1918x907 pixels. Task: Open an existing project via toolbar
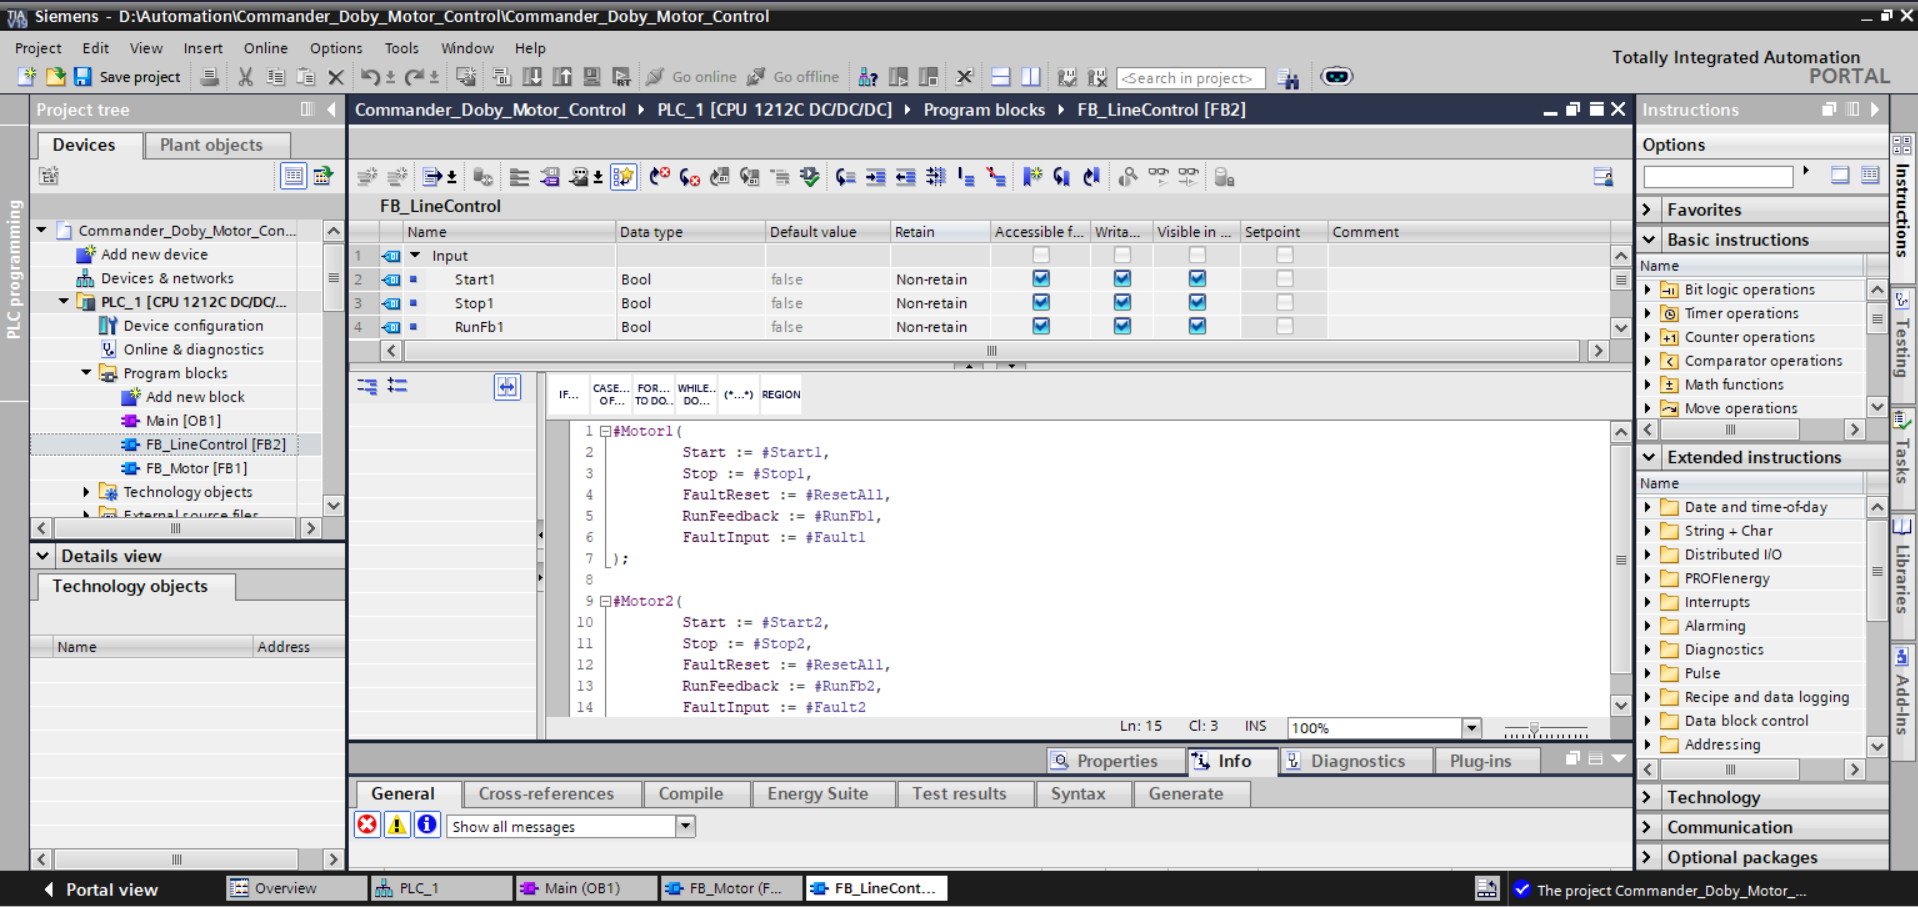[55, 77]
